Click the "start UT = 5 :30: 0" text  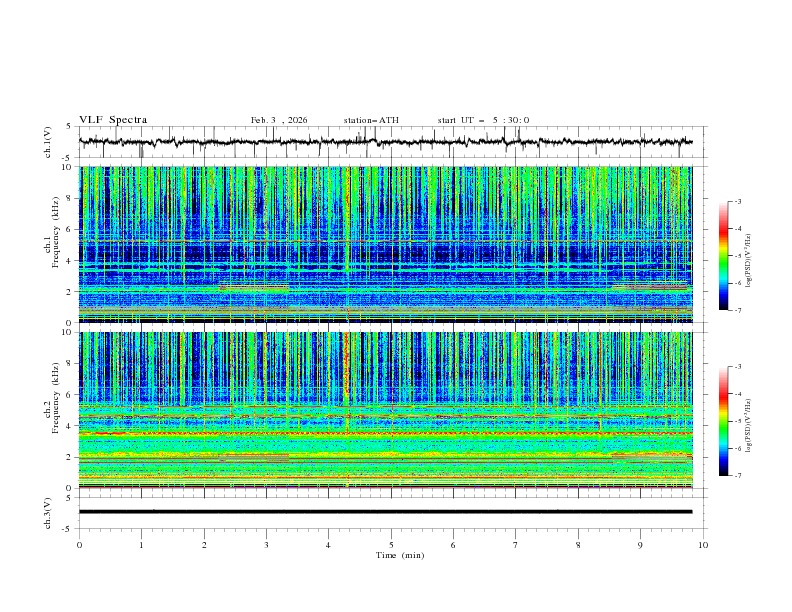pos(483,120)
